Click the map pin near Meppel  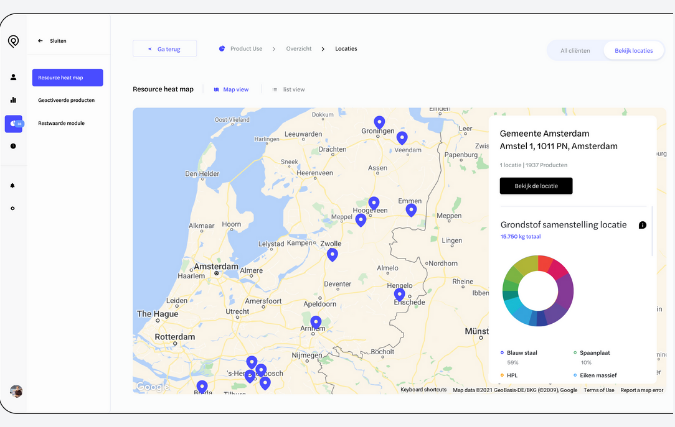(x=361, y=221)
